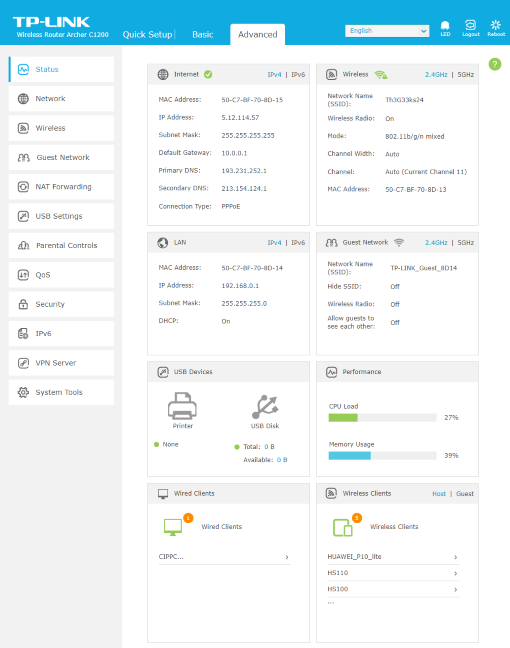This screenshot has width=510, height=648.
Task: Open the green help question mark
Action: (x=495, y=64)
